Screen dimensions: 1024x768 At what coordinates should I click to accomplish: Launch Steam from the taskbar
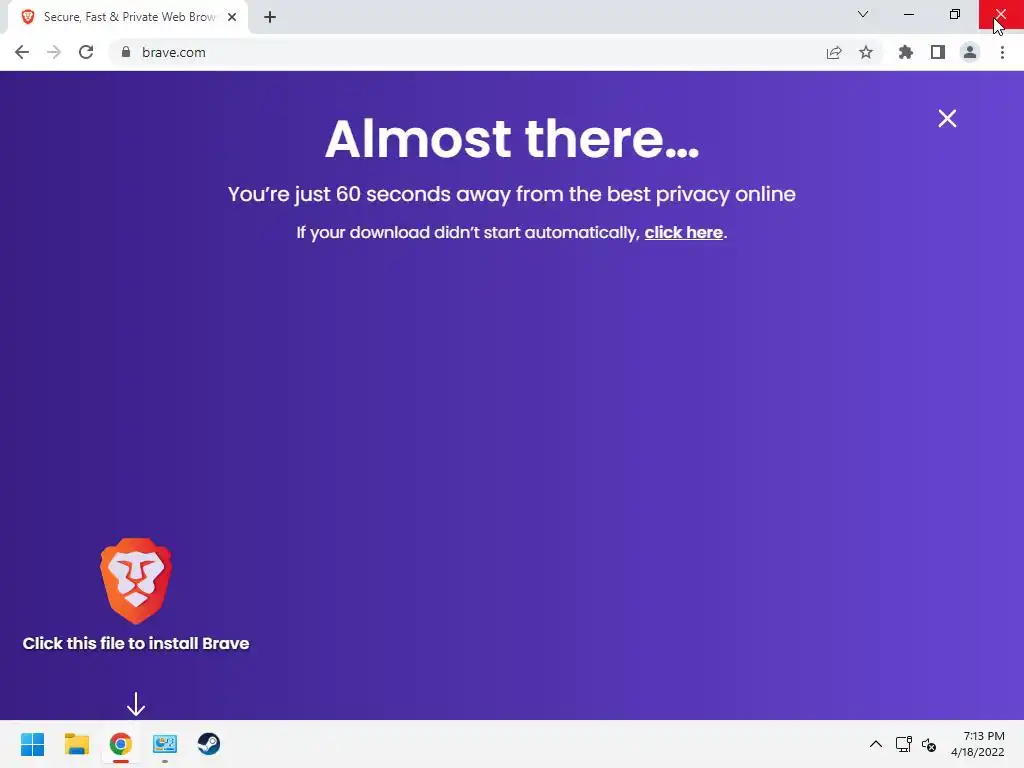pos(209,744)
